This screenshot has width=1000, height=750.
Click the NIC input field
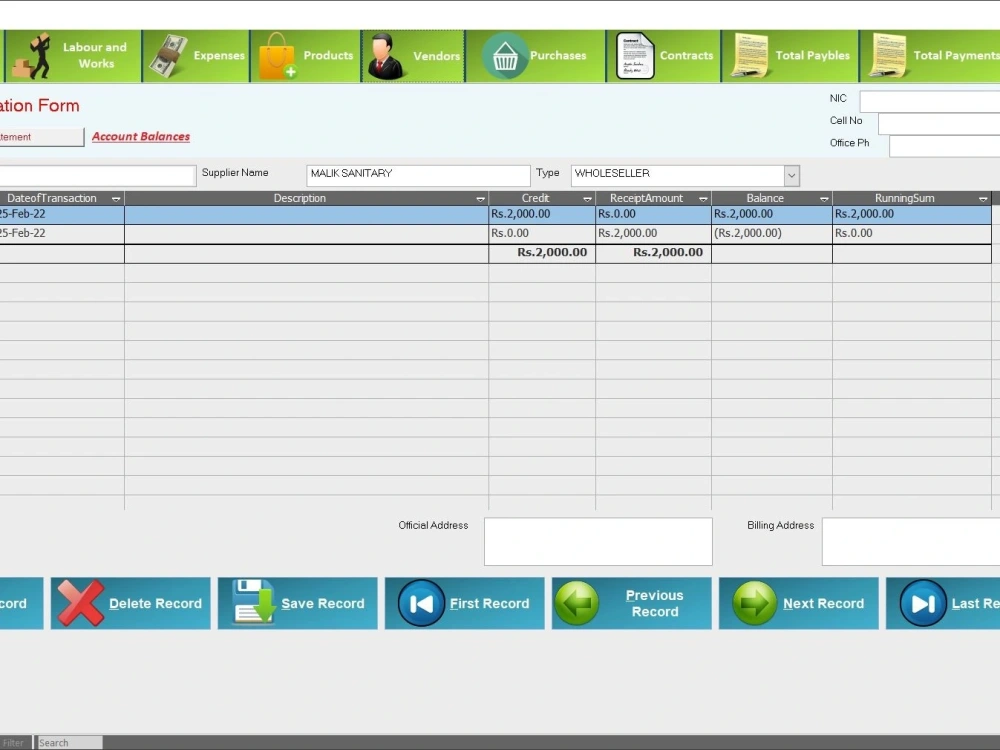point(930,101)
